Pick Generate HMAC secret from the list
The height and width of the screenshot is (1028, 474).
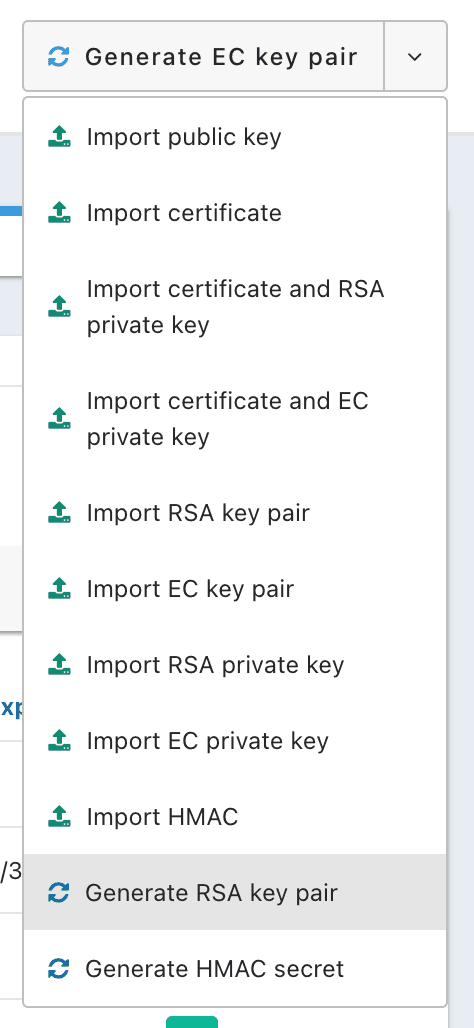(235, 968)
